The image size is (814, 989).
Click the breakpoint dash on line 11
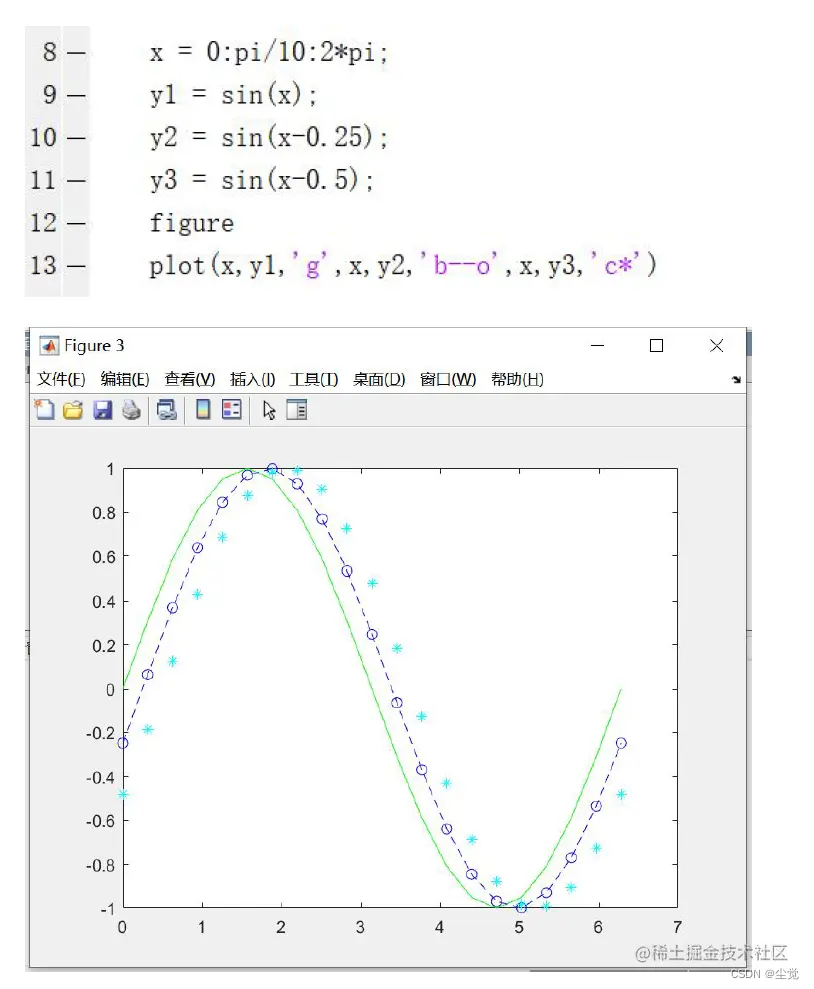[76, 182]
